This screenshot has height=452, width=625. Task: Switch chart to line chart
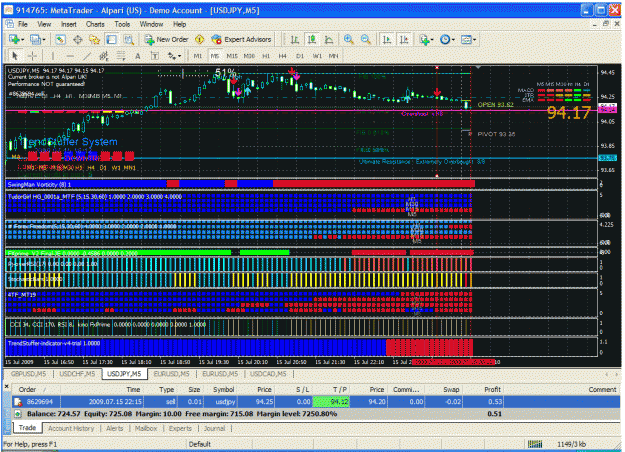pos(329,39)
